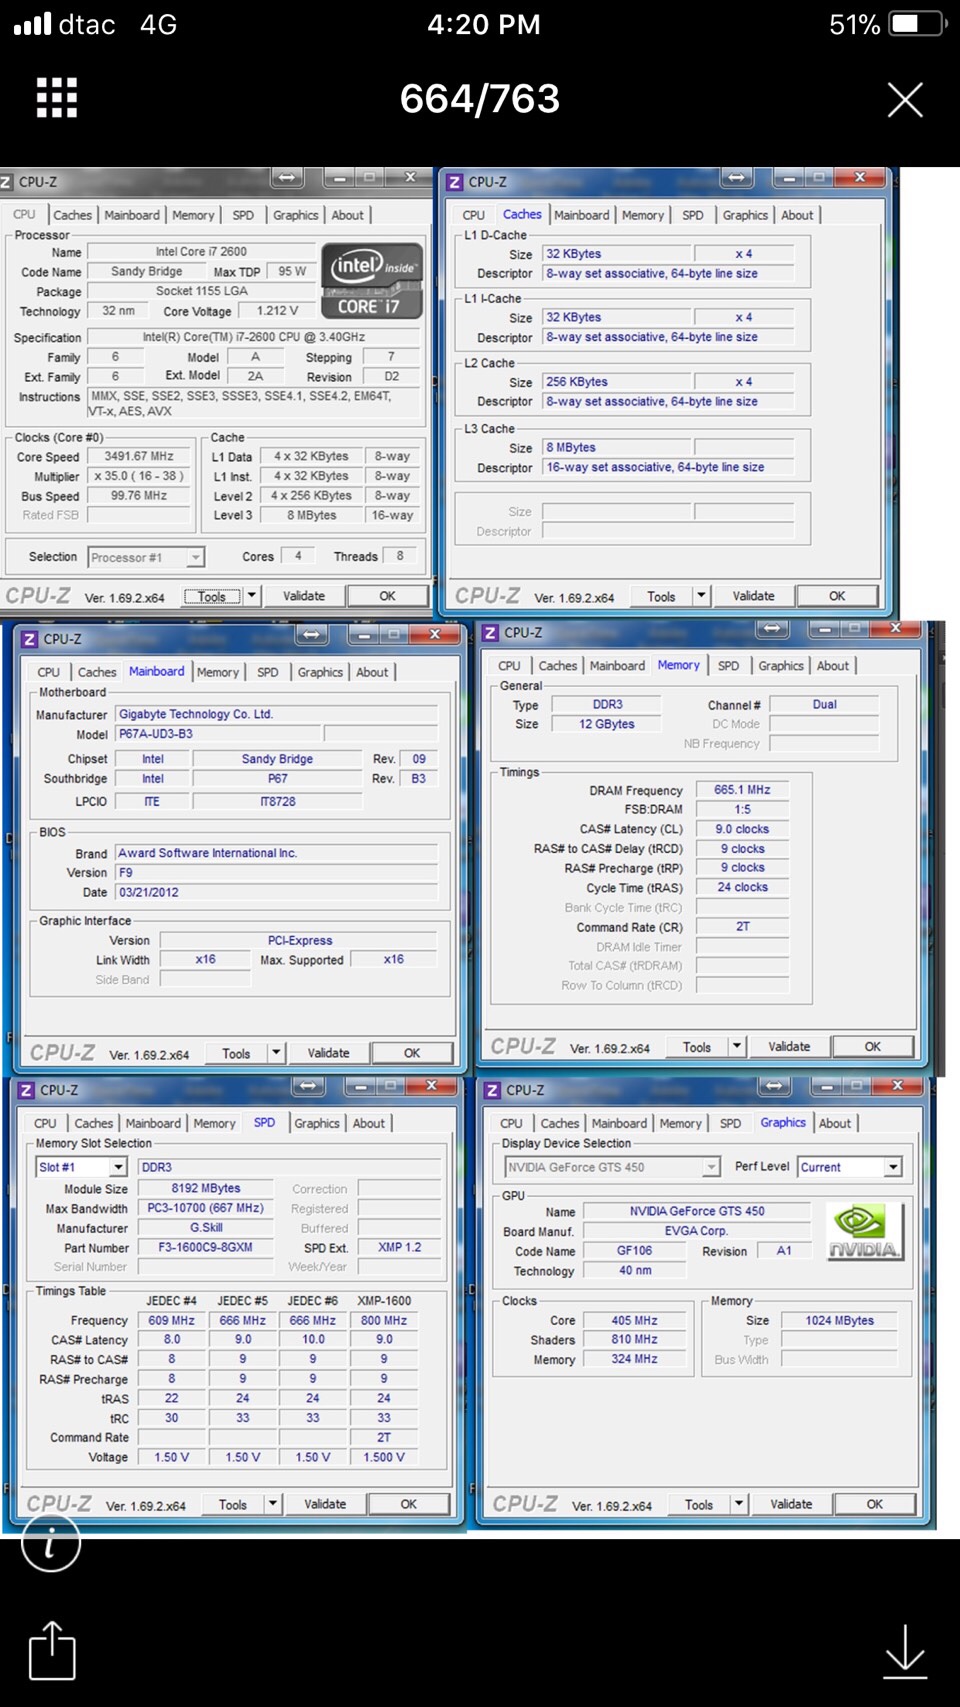
Task: Switch to Memory tab in Mainboard window
Action: 217,672
